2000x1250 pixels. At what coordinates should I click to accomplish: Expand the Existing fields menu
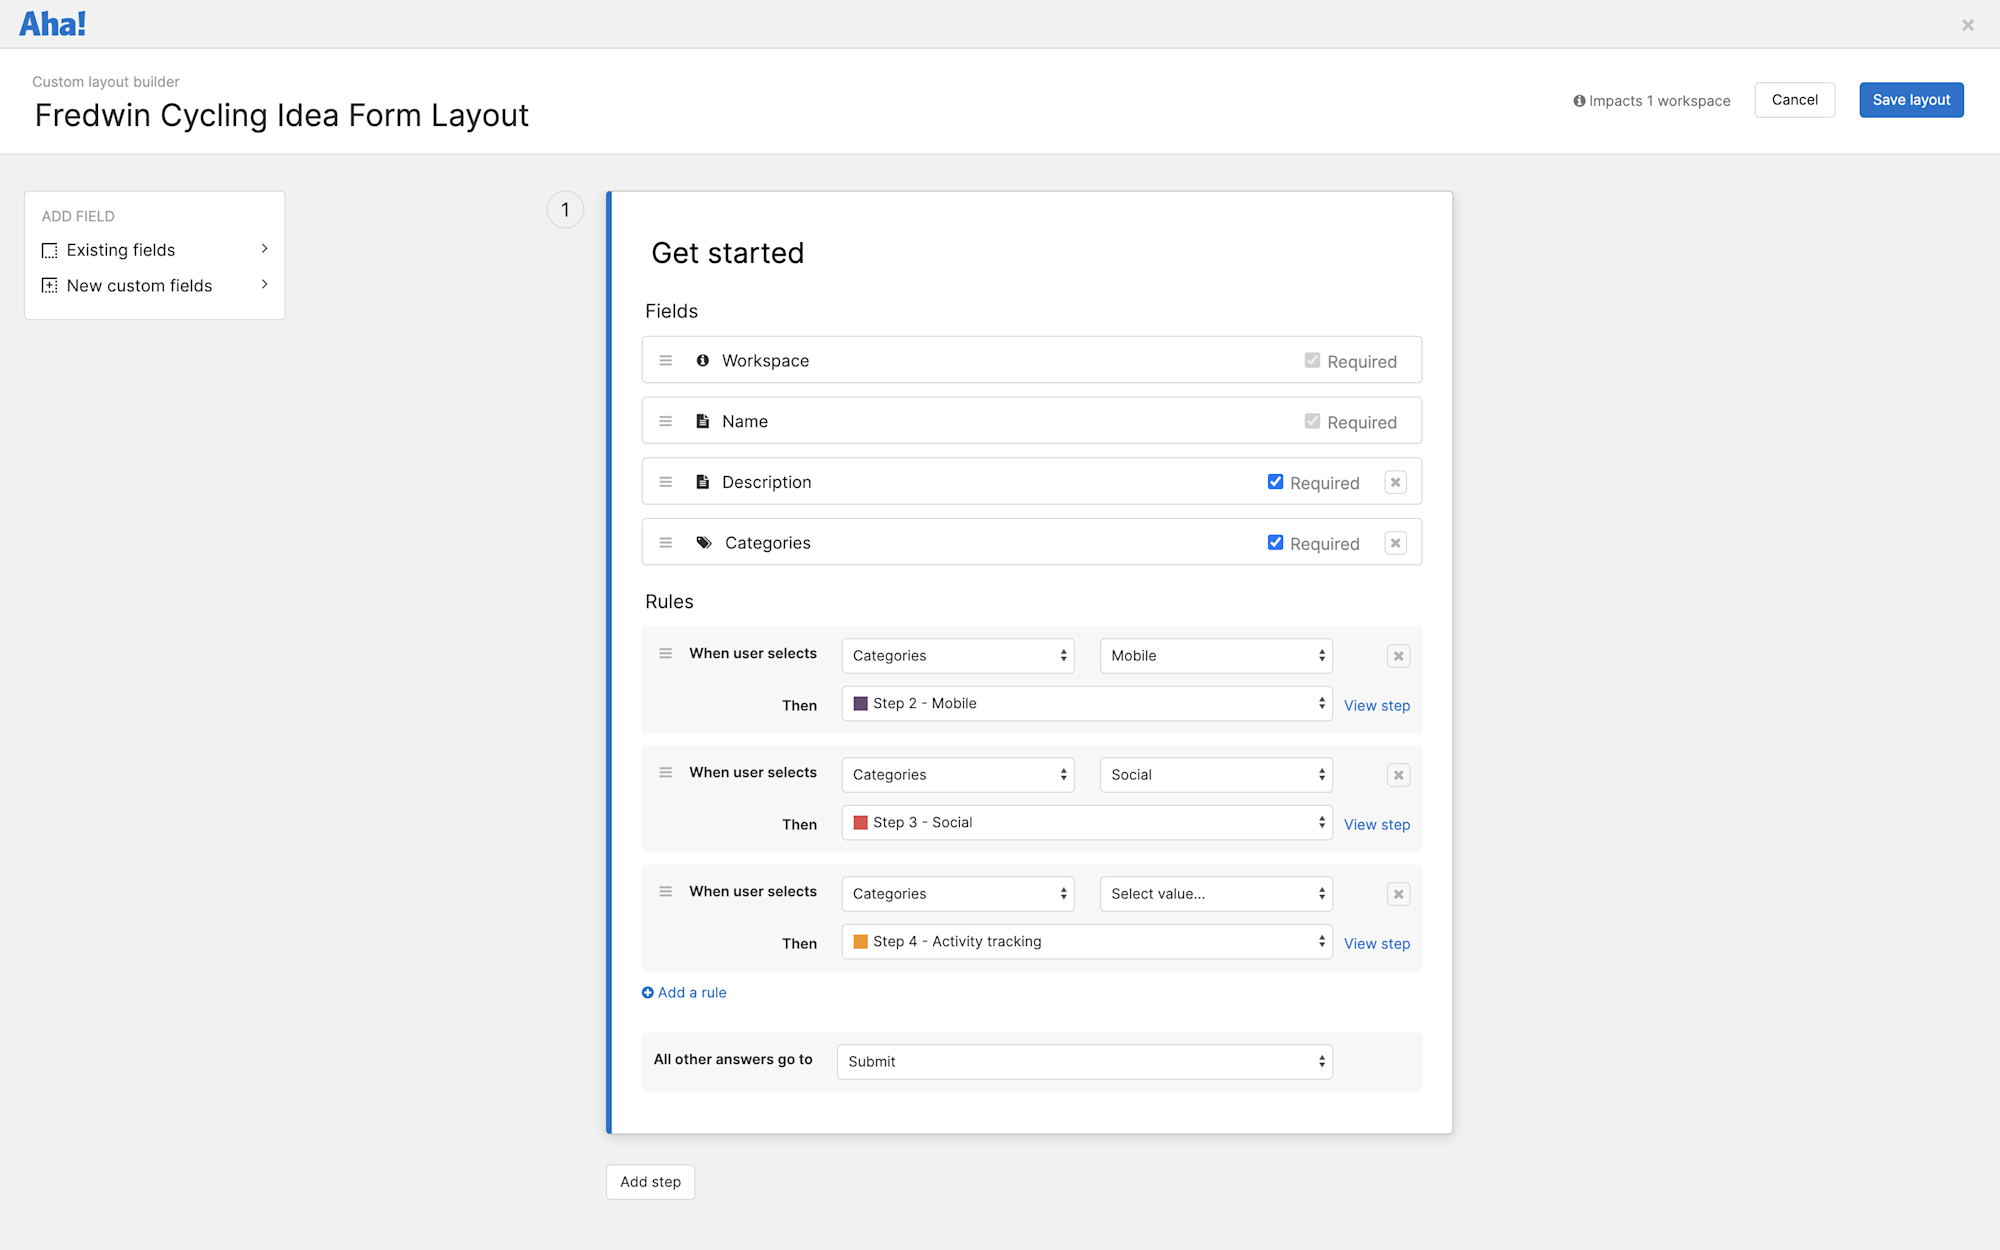[x=121, y=249]
